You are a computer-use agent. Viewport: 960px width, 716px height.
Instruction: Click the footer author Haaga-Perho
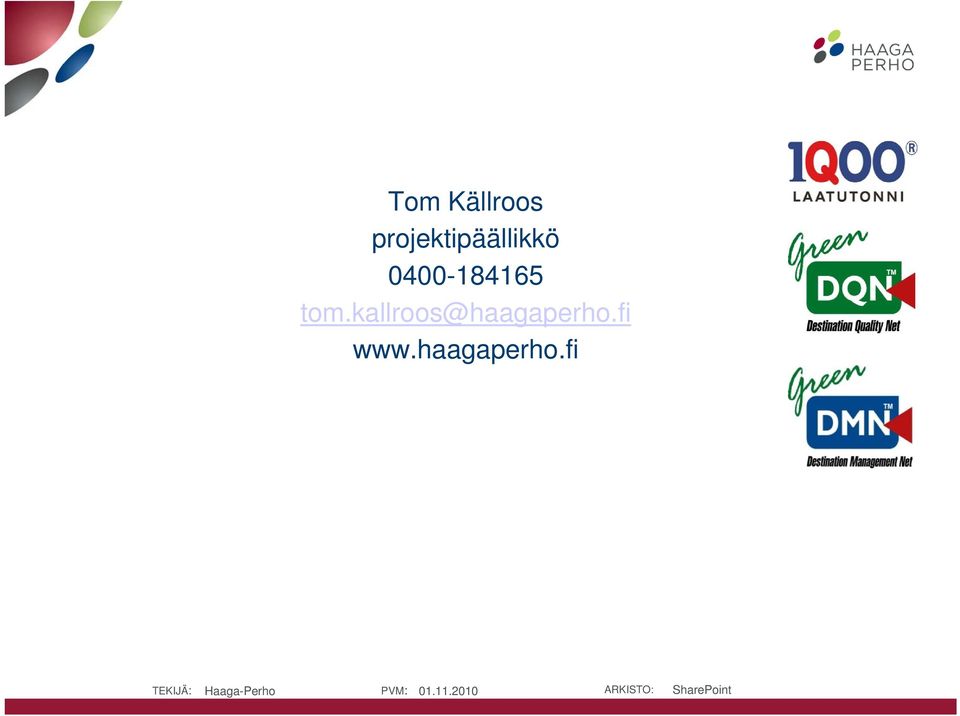pos(240,691)
